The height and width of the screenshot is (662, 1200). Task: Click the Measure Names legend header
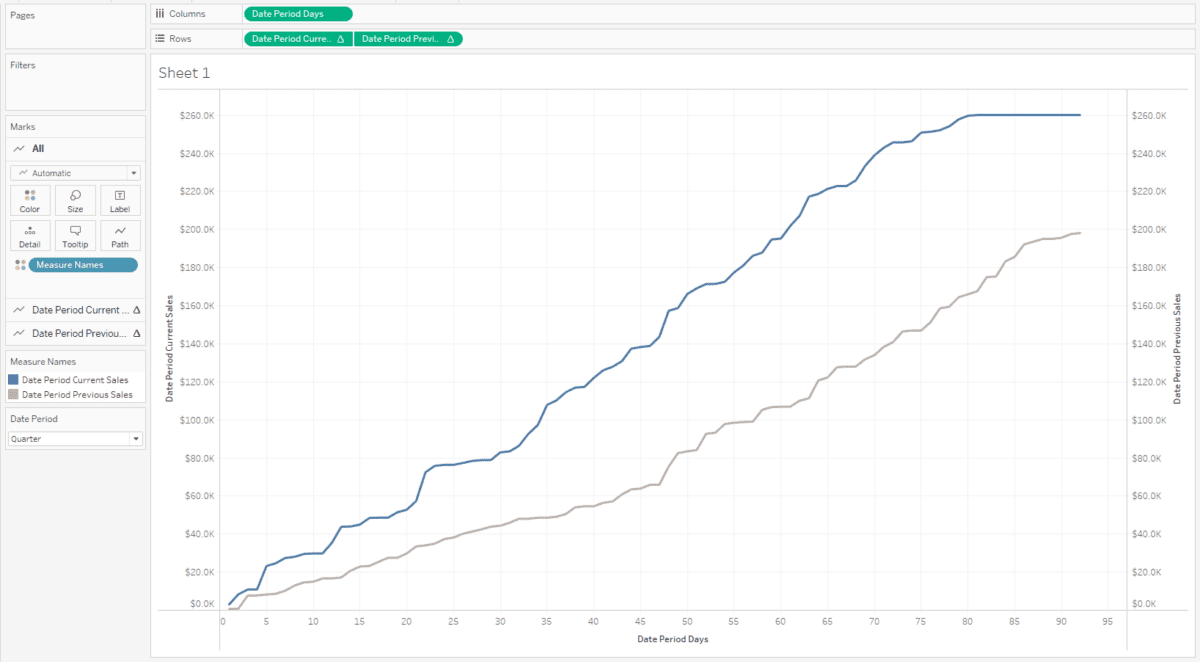point(43,362)
